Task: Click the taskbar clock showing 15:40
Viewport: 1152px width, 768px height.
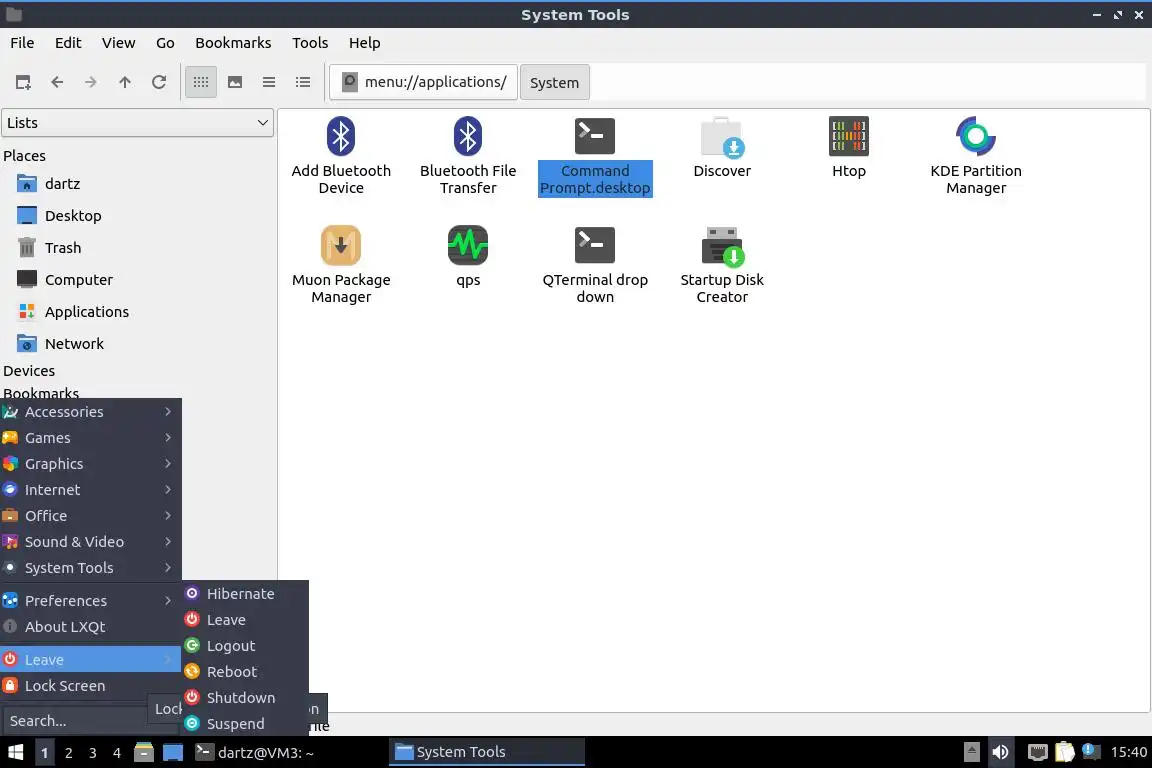Action: coord(1128,752)
